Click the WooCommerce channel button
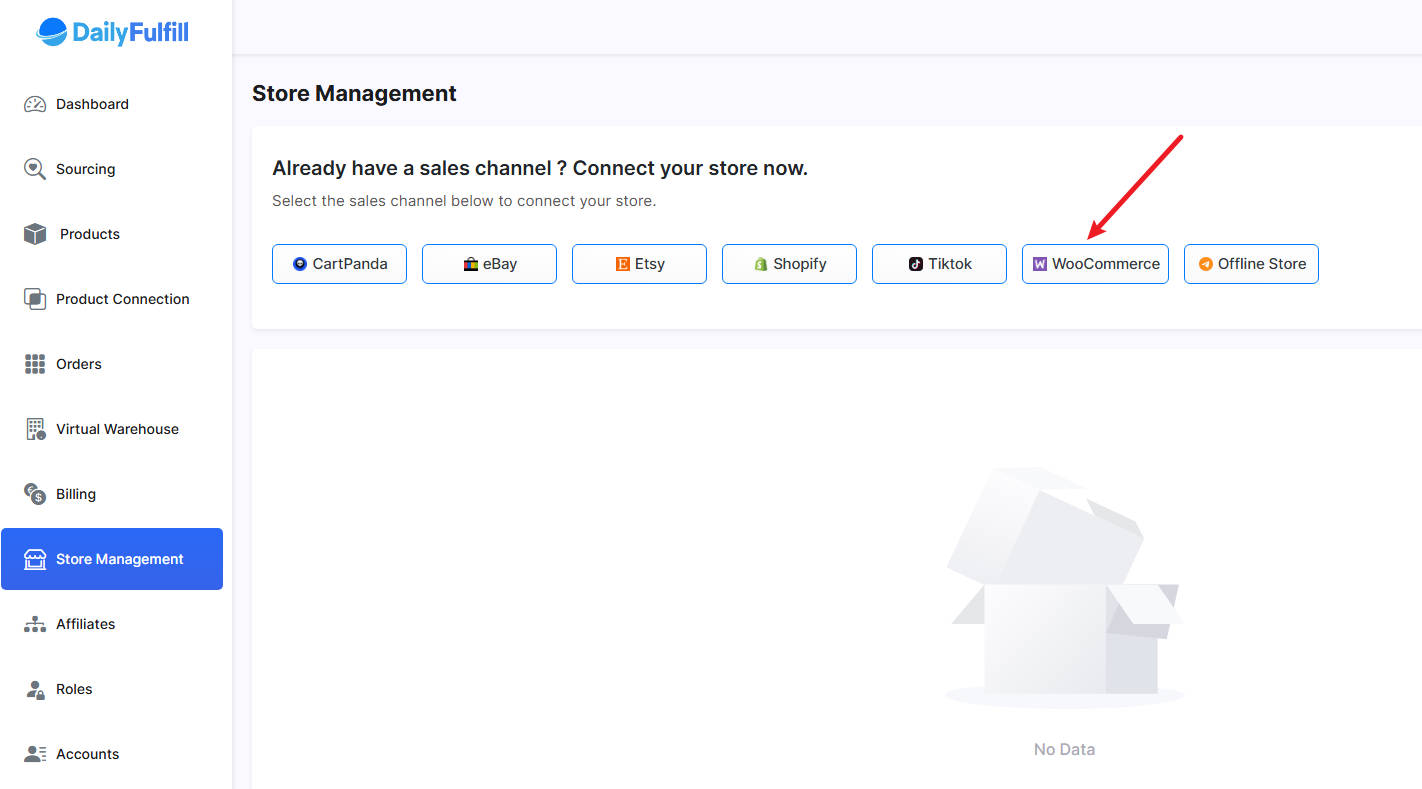1422x789 pixels. [x=1095, y=264]
